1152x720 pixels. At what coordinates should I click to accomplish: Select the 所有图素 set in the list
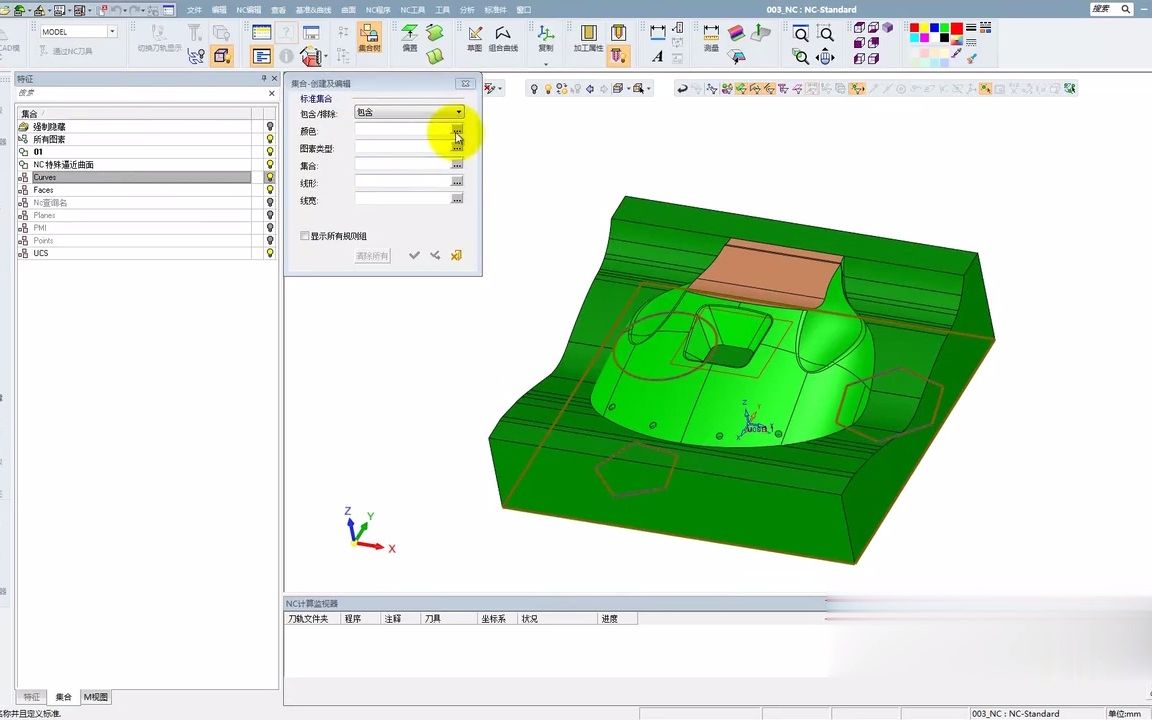tap(50, 140)
